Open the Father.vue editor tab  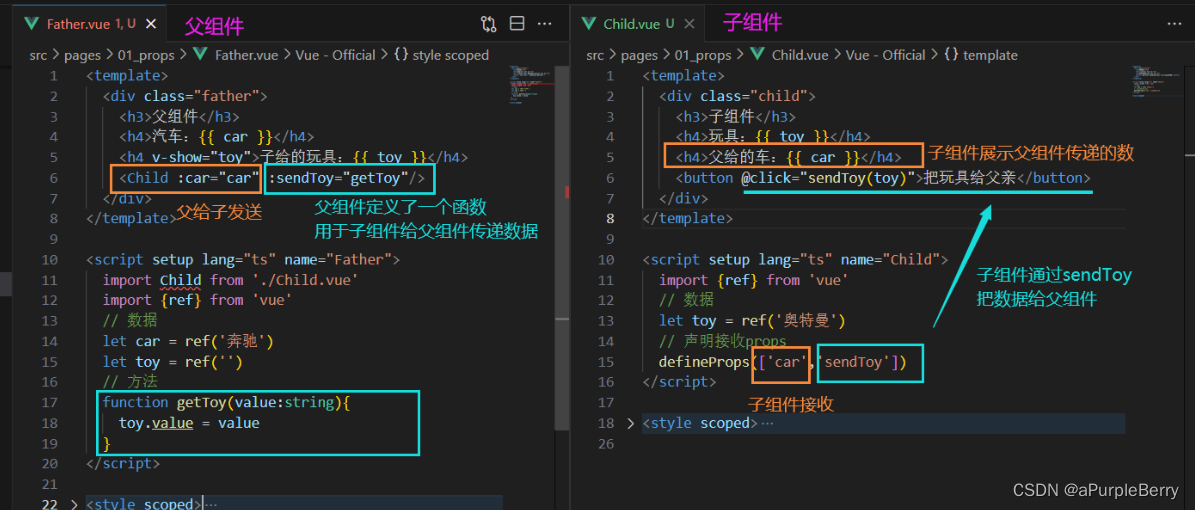point(90,24)
